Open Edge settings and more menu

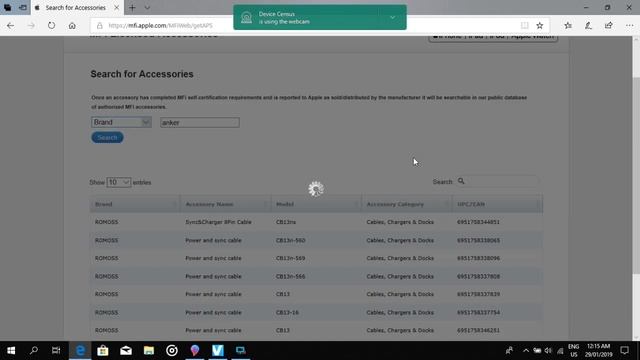[x=629, y=25]
